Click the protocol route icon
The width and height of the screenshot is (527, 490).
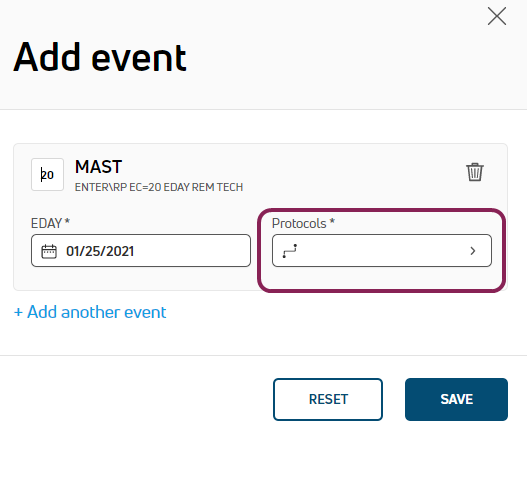point(290,251)
